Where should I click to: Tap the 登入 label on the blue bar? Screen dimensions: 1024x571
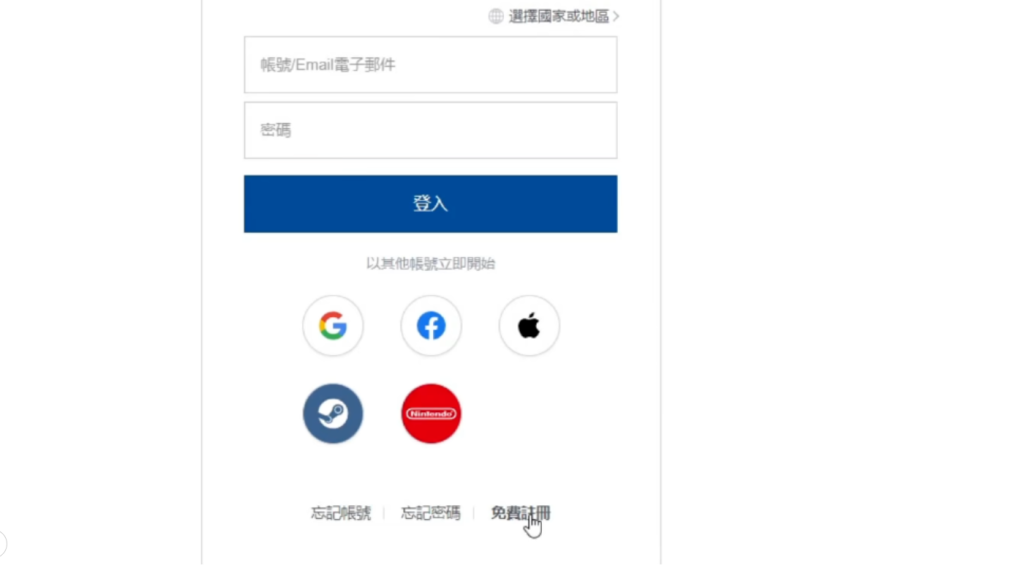pyautogui.click(x=430, y=204)
